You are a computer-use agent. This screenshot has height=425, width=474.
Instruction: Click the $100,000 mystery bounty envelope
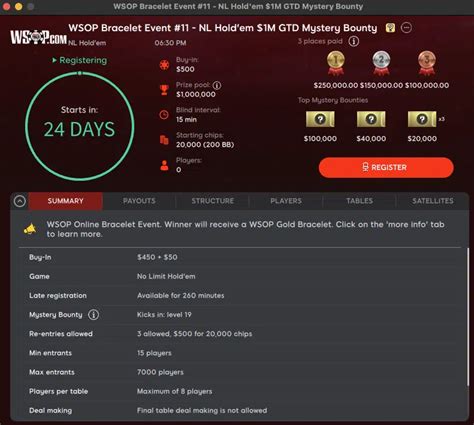[320, 119]
